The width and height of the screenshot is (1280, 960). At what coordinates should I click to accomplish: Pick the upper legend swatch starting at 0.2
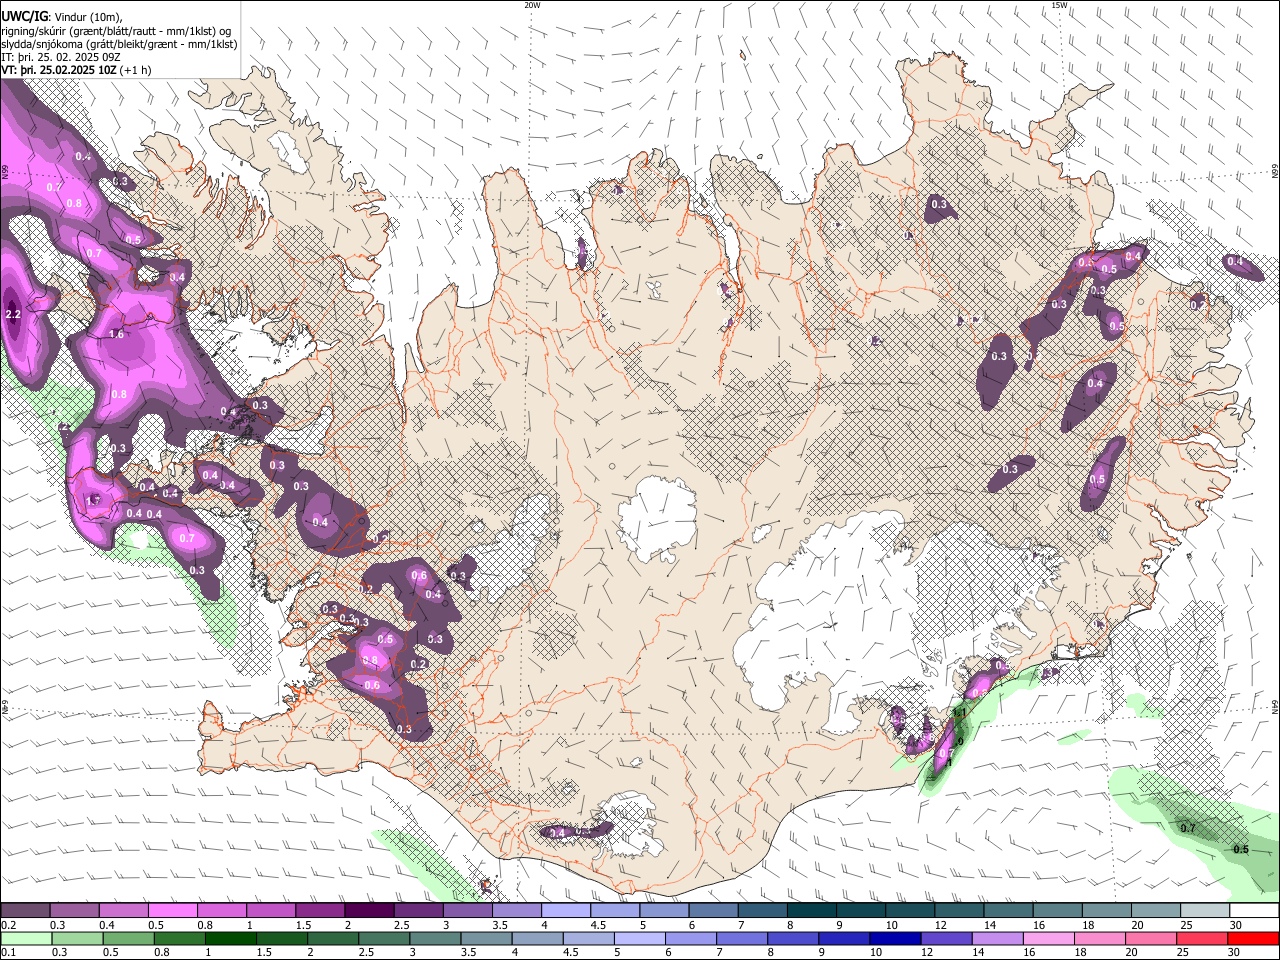click(x=25, y=910)
